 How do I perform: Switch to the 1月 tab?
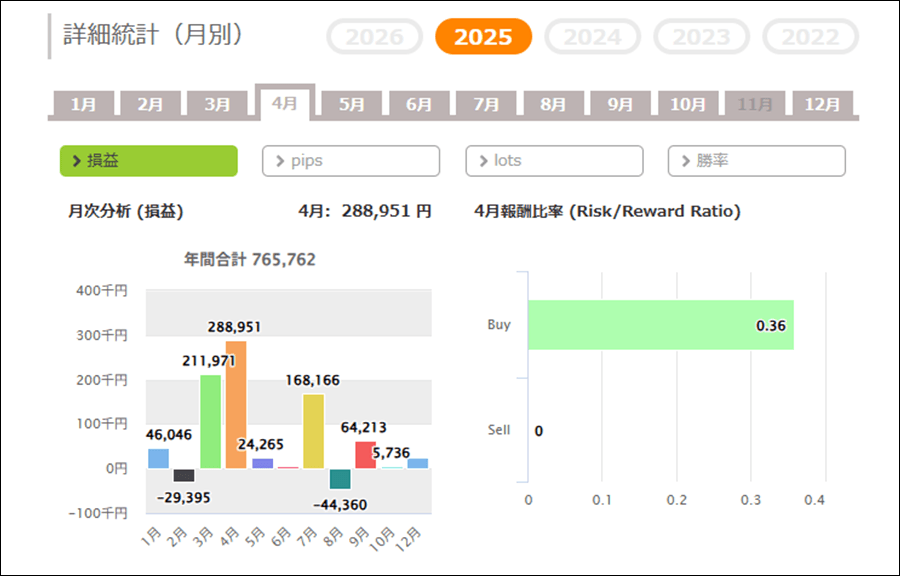coord(83,104)
